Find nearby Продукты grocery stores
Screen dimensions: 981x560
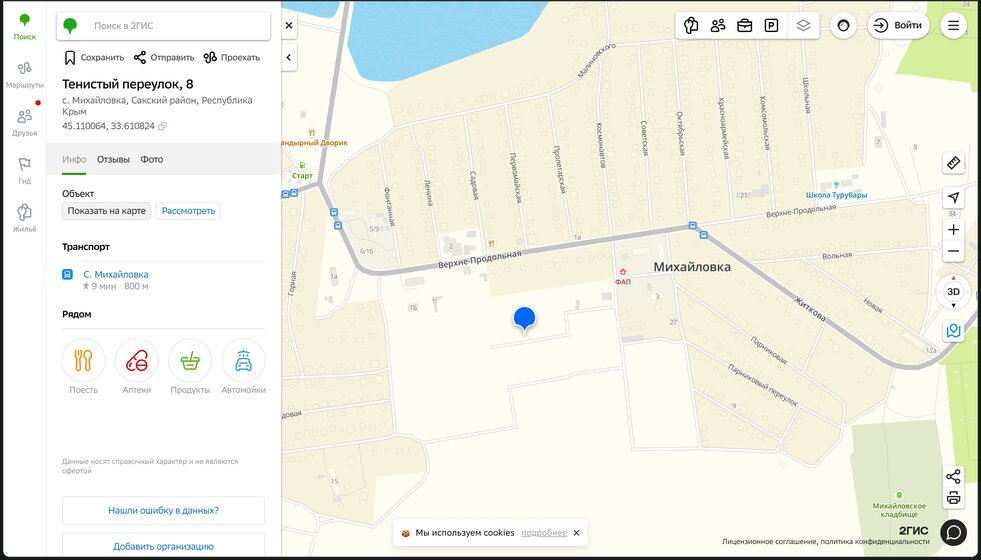pyautogui.click(x=190, y=367)
